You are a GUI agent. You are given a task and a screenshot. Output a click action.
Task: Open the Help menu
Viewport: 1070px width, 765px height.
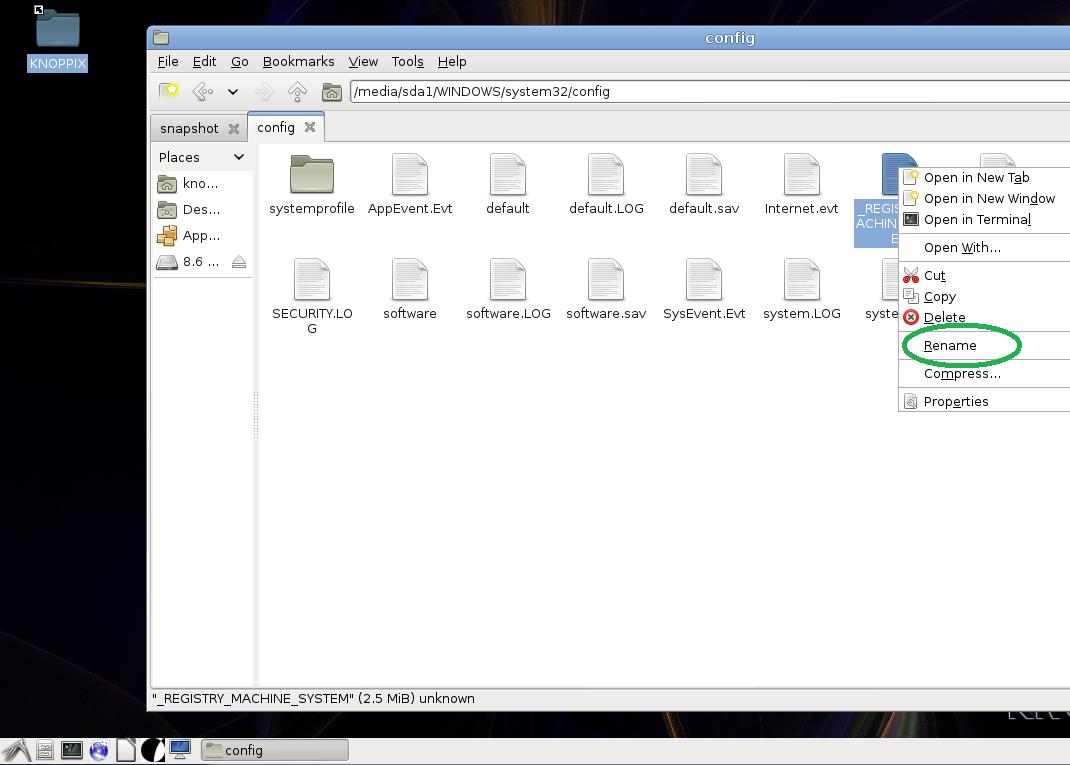click(452, 61)
